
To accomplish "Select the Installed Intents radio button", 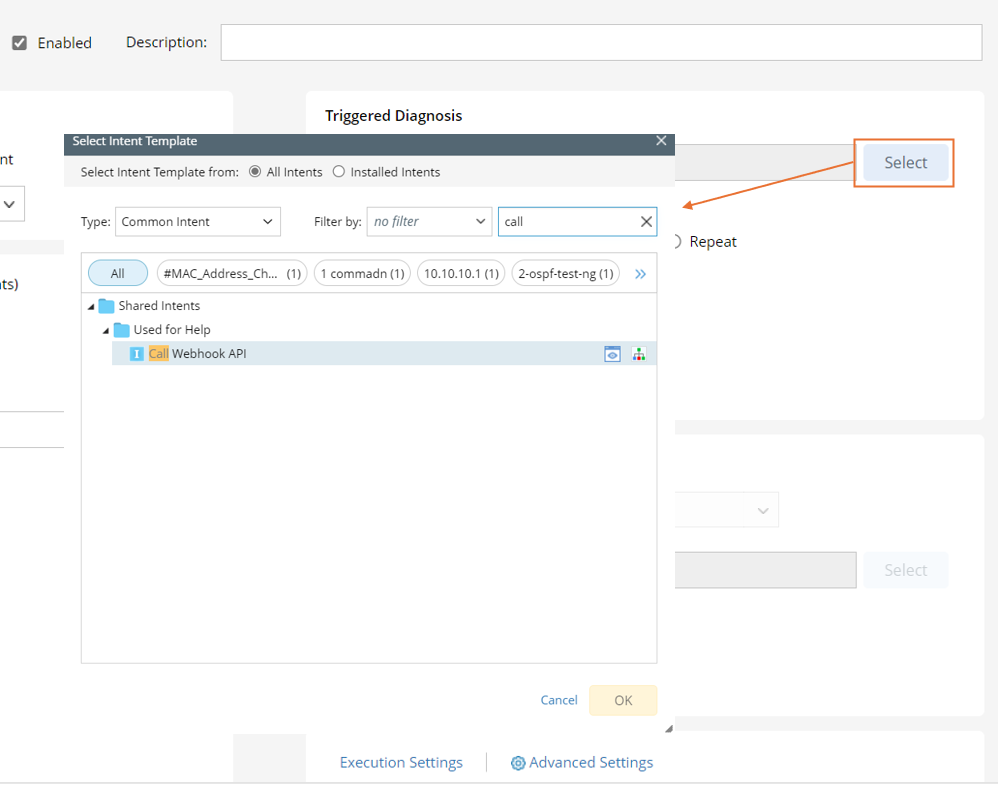I will click(339, 172).
